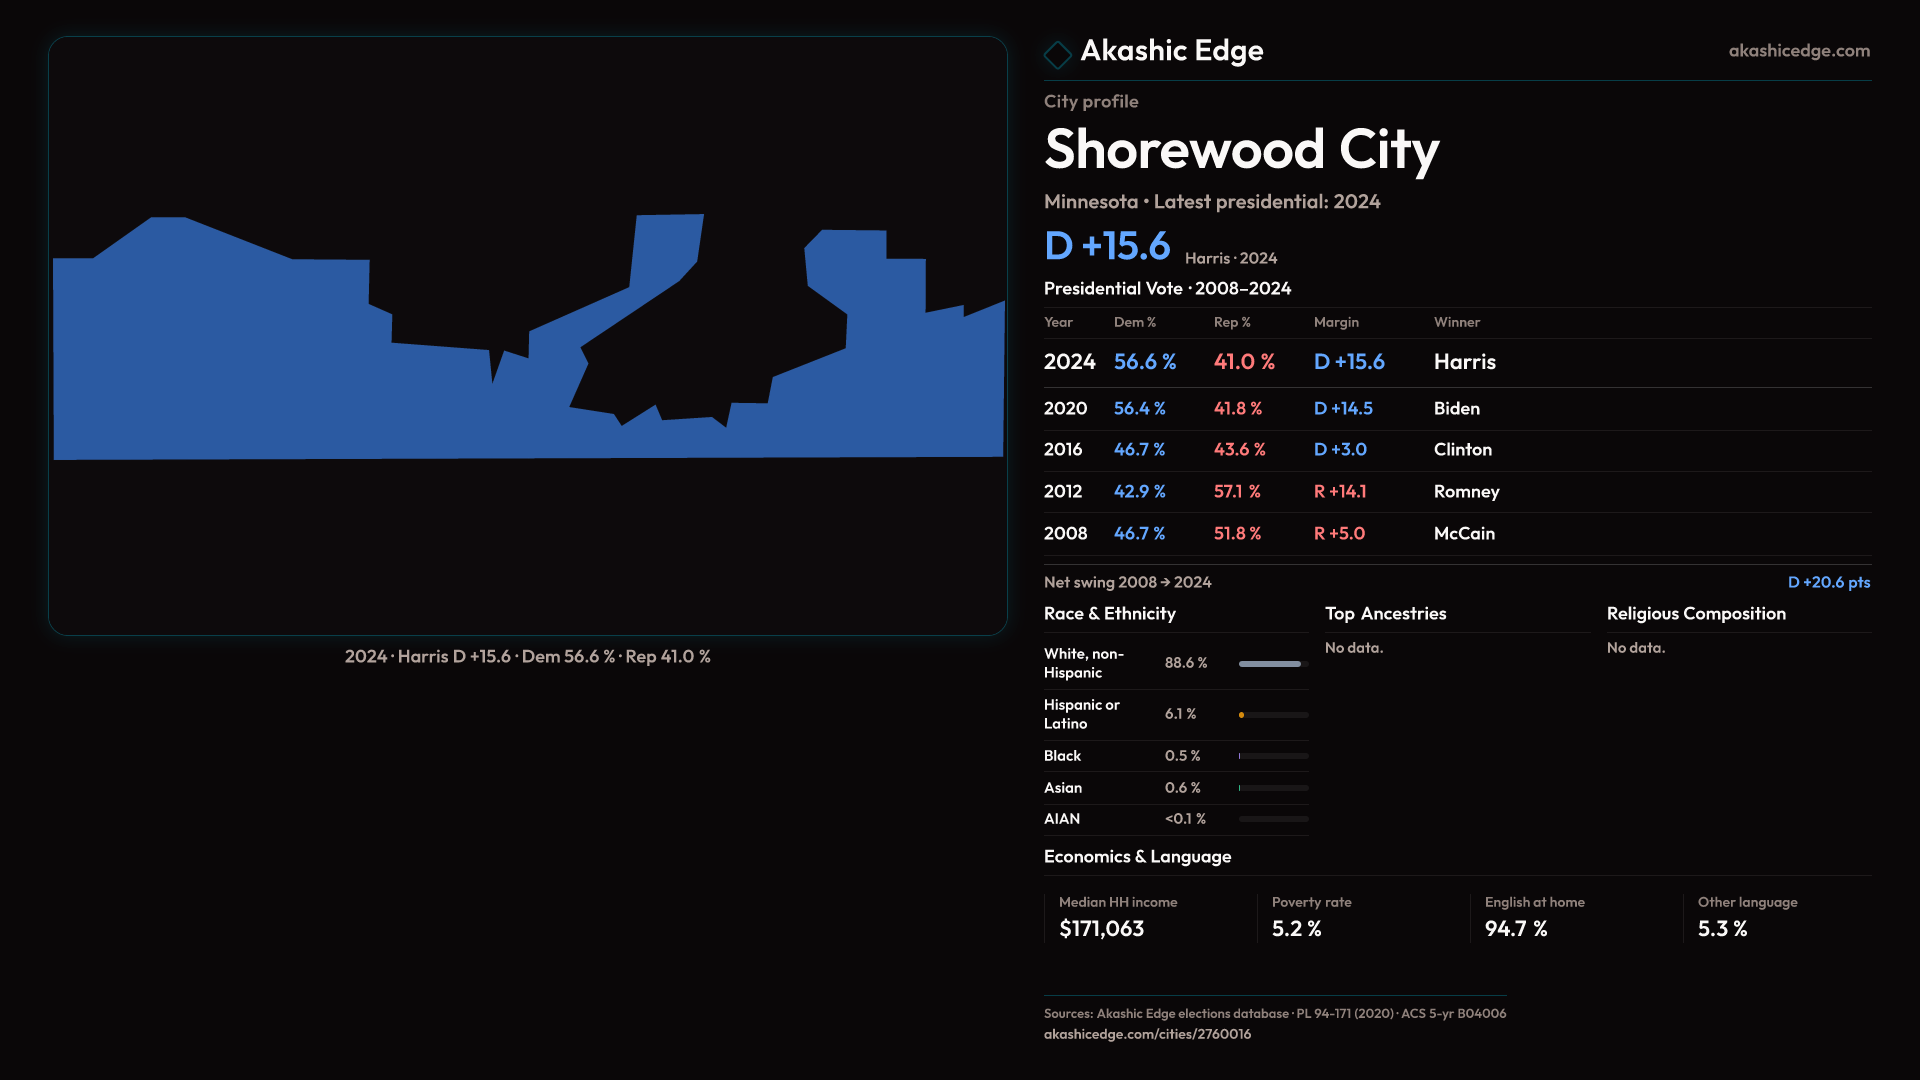Screen dimensions: 1920x1080
Task: Click the D +20.6 pts net swing value
Action: coord(1828,582)
